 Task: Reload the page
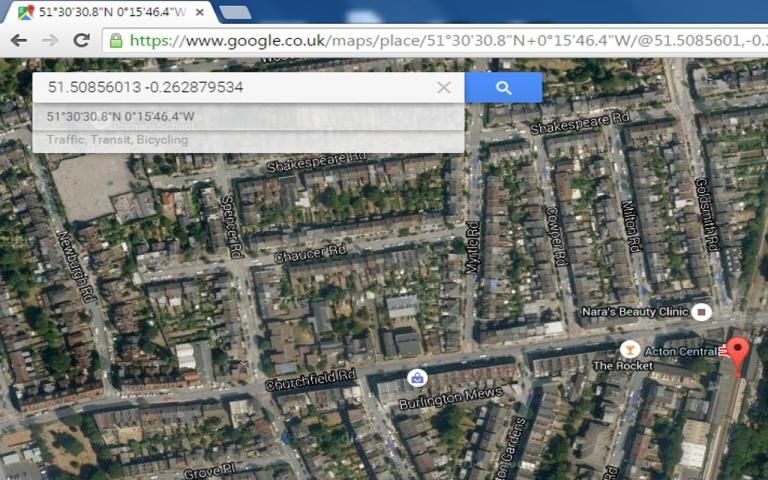coord(81,41)
